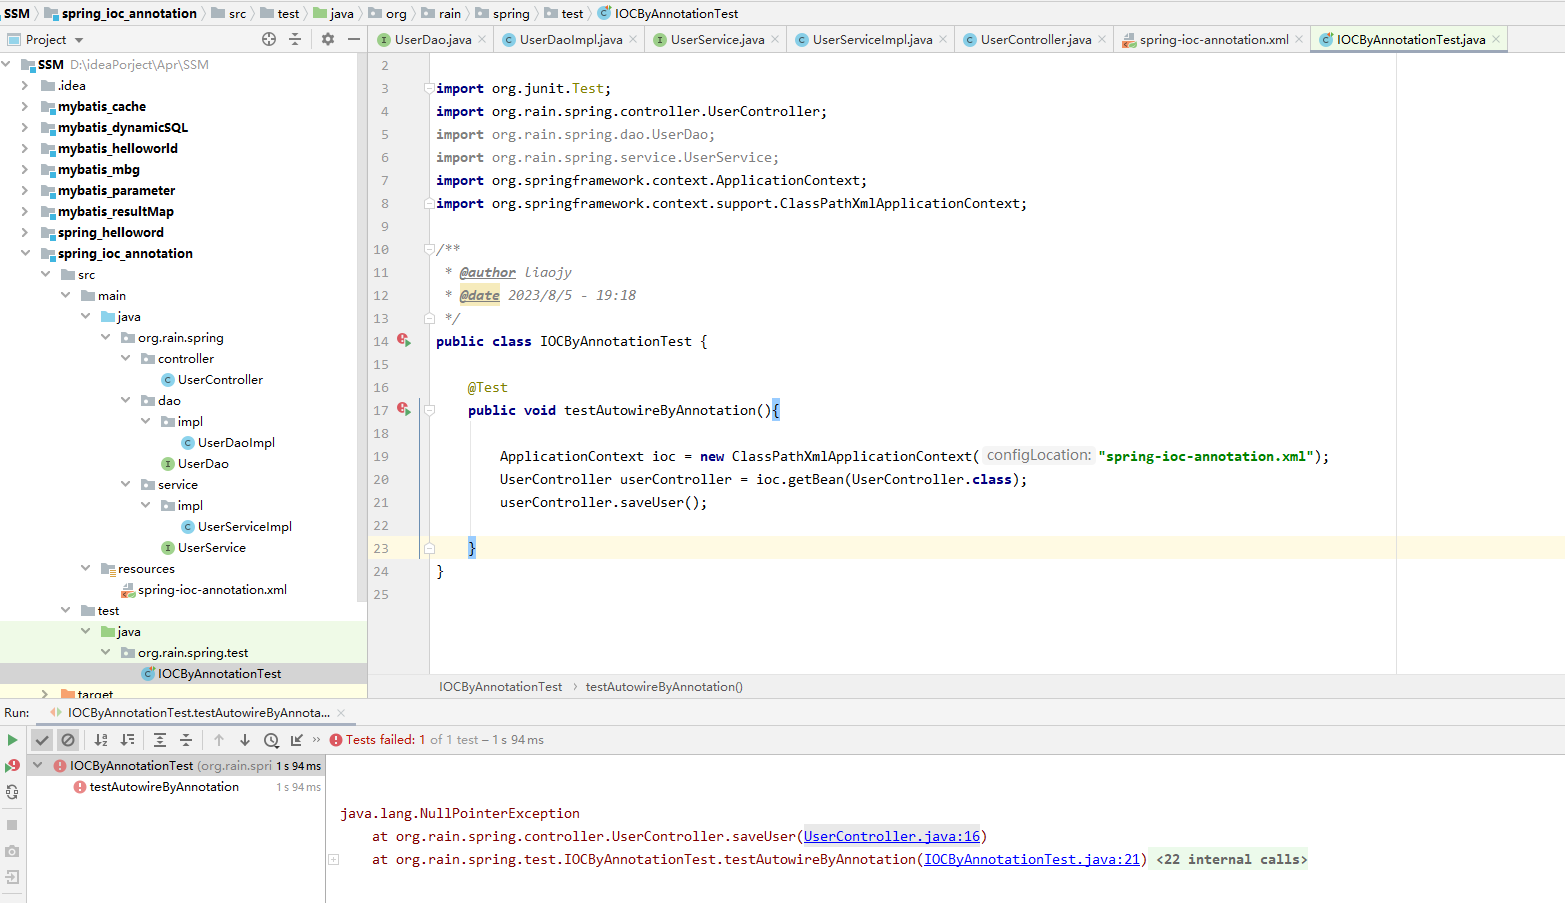The width and height of the screenshot is (1565, 903).
Task: Select the IOCByAnnotationTest.java editor tab
Action: coord(1410,40)
